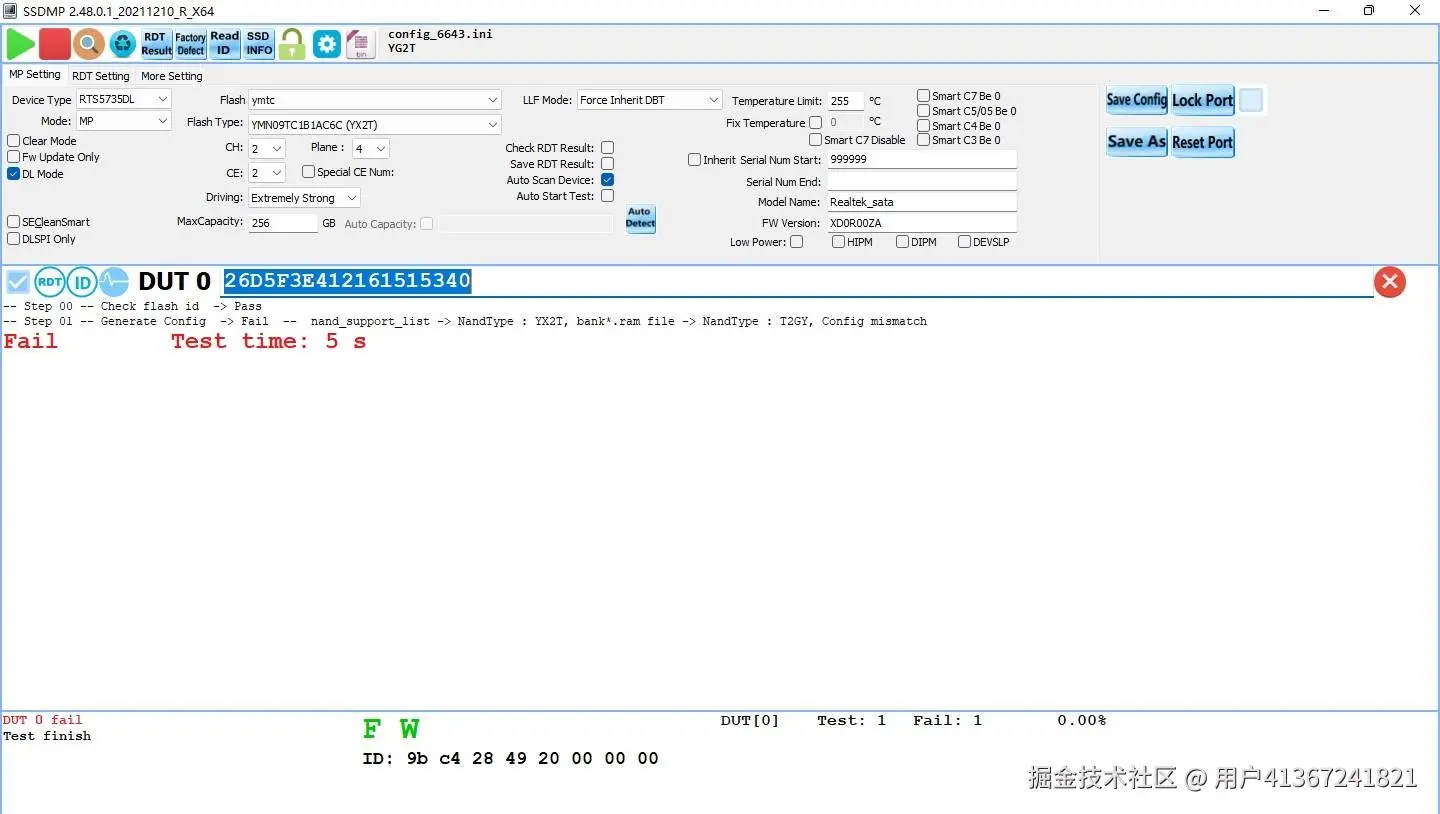The width and height of the screenshot is (1440, 814).
Task: Open the Flash dropdown showing ymtc
Action: (375, 100)
